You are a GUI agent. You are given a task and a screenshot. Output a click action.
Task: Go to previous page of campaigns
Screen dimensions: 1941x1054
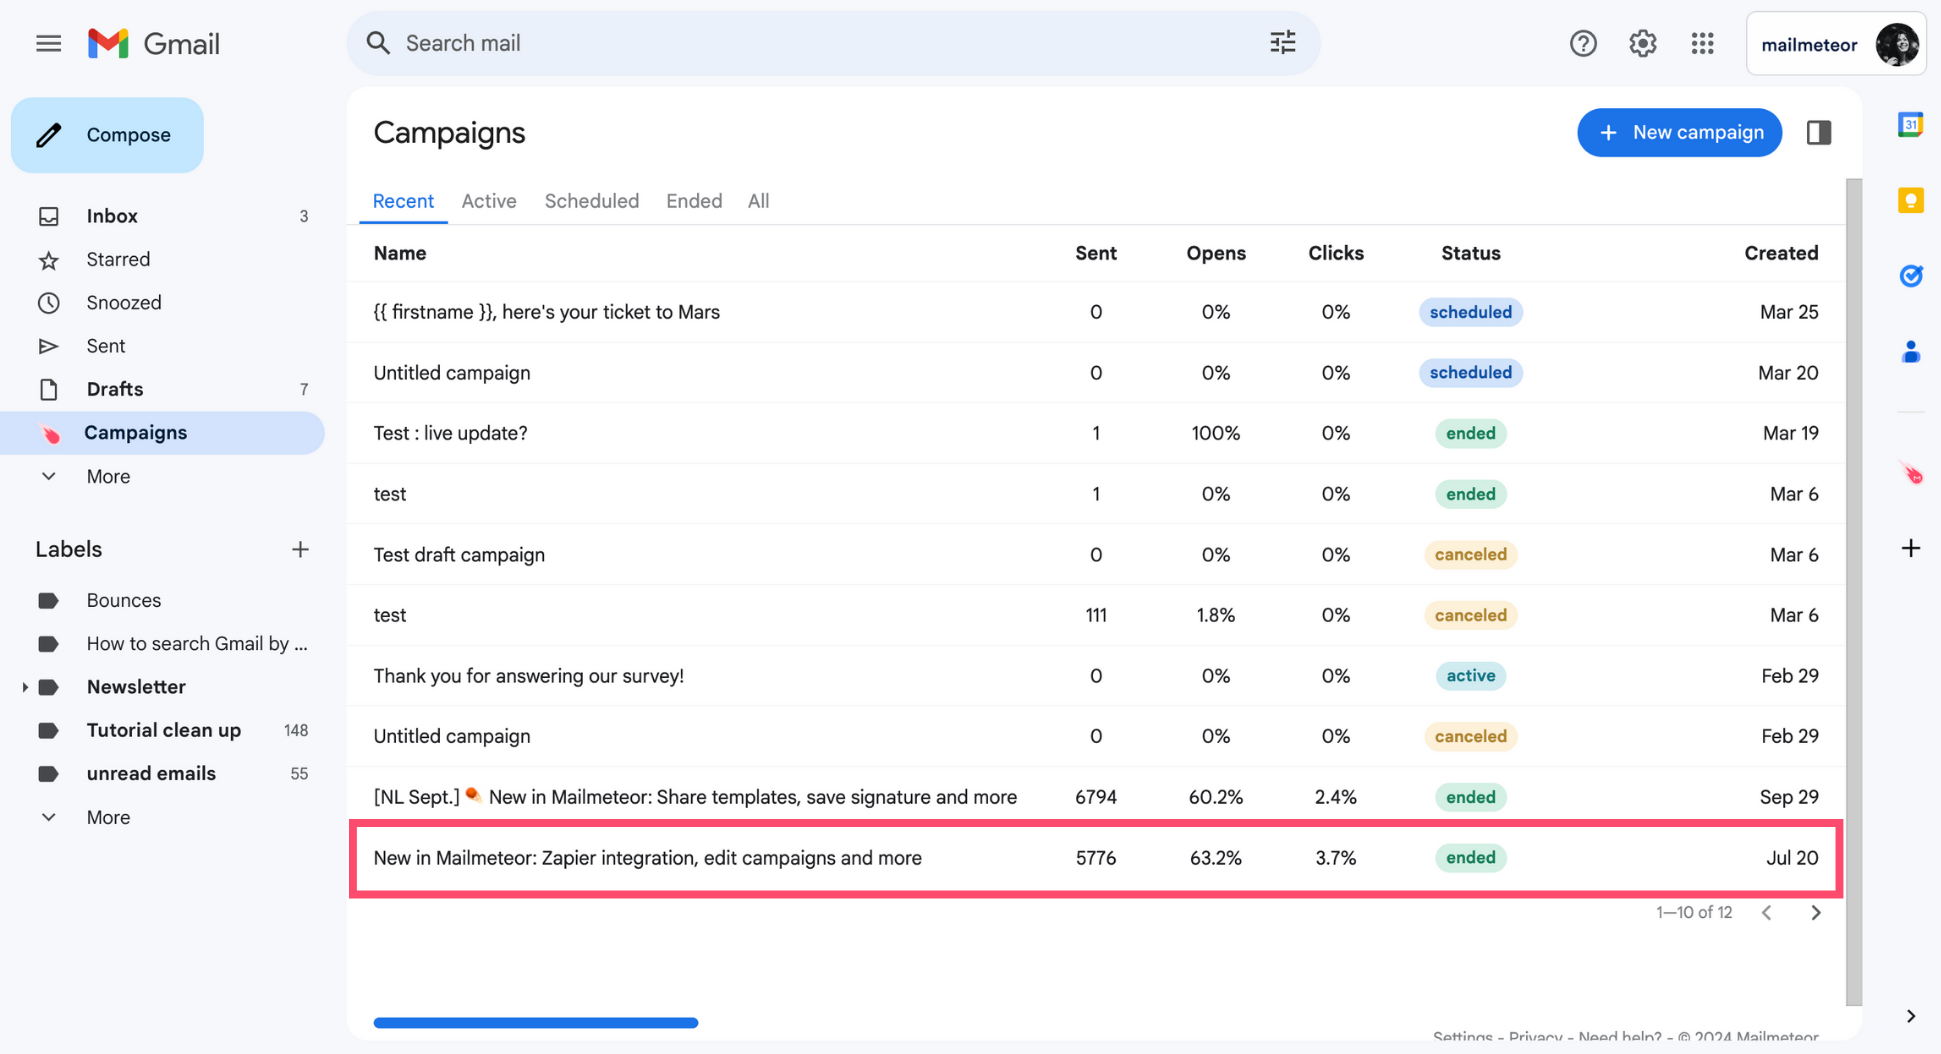(x=1767, y=912)
